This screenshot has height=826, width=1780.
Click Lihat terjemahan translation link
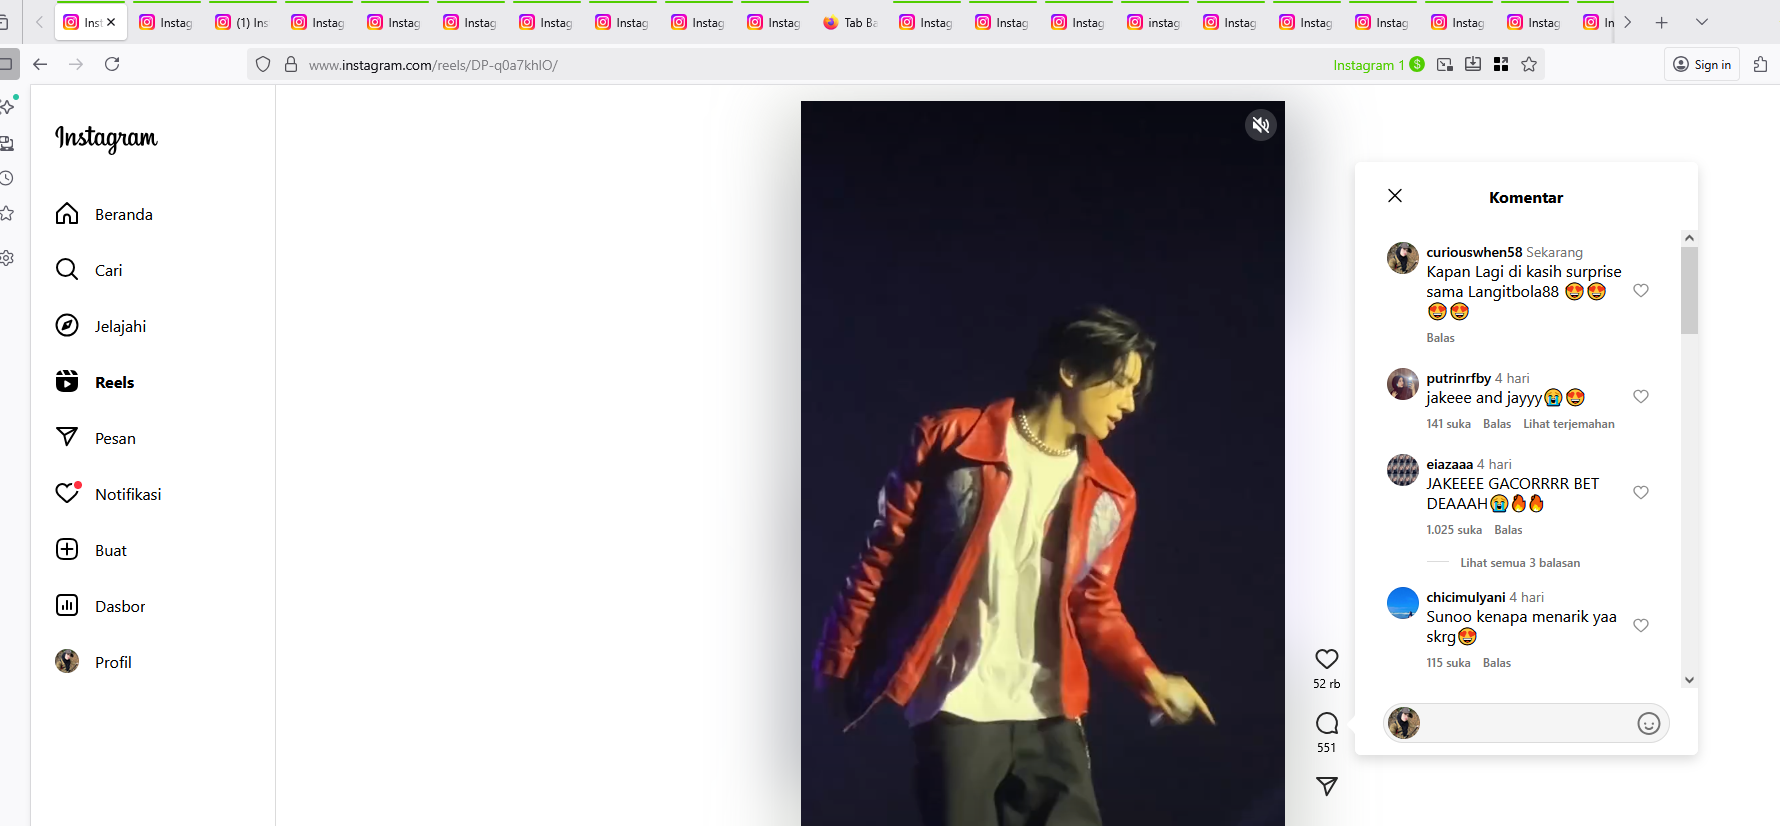[1569, 424]
